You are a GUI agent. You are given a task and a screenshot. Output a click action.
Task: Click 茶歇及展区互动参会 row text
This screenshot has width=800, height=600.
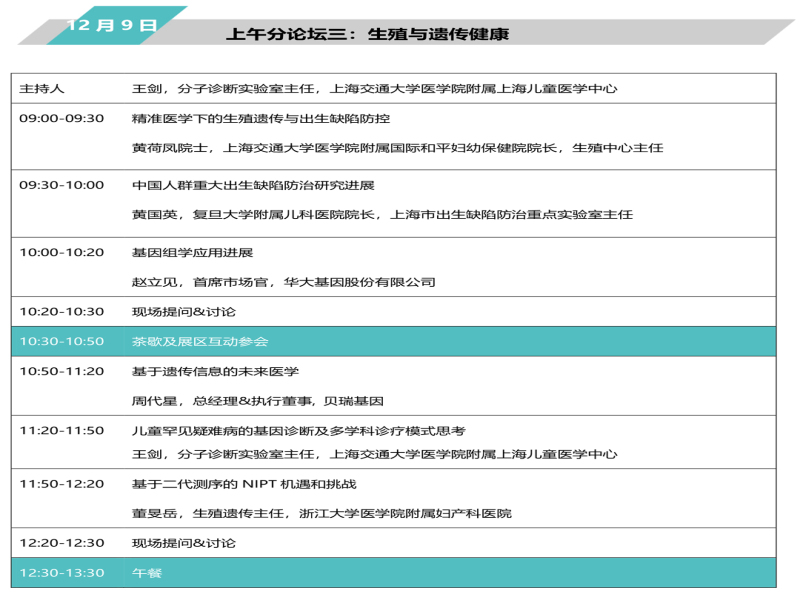[200, 341]
